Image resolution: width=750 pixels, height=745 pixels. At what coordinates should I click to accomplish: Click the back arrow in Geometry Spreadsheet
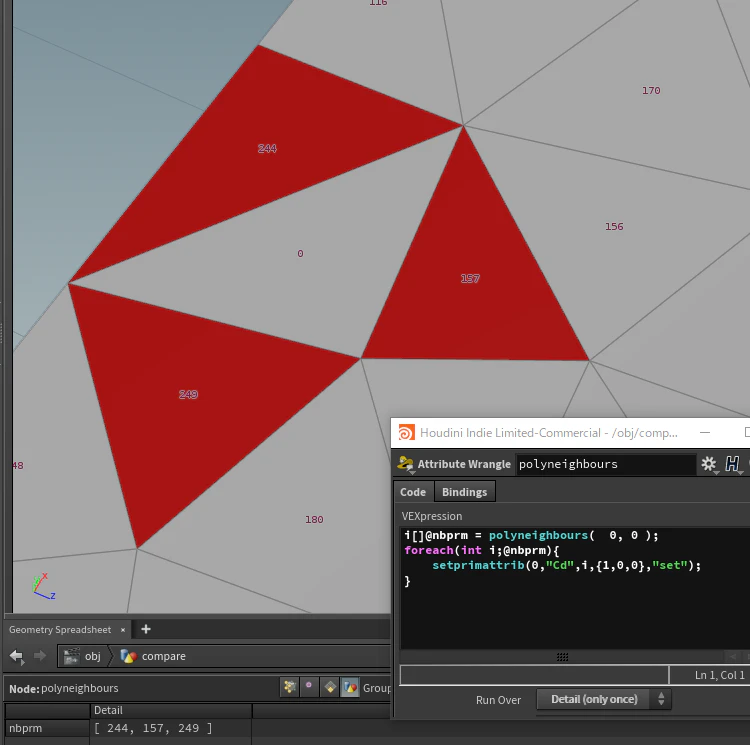pos(17,656)
